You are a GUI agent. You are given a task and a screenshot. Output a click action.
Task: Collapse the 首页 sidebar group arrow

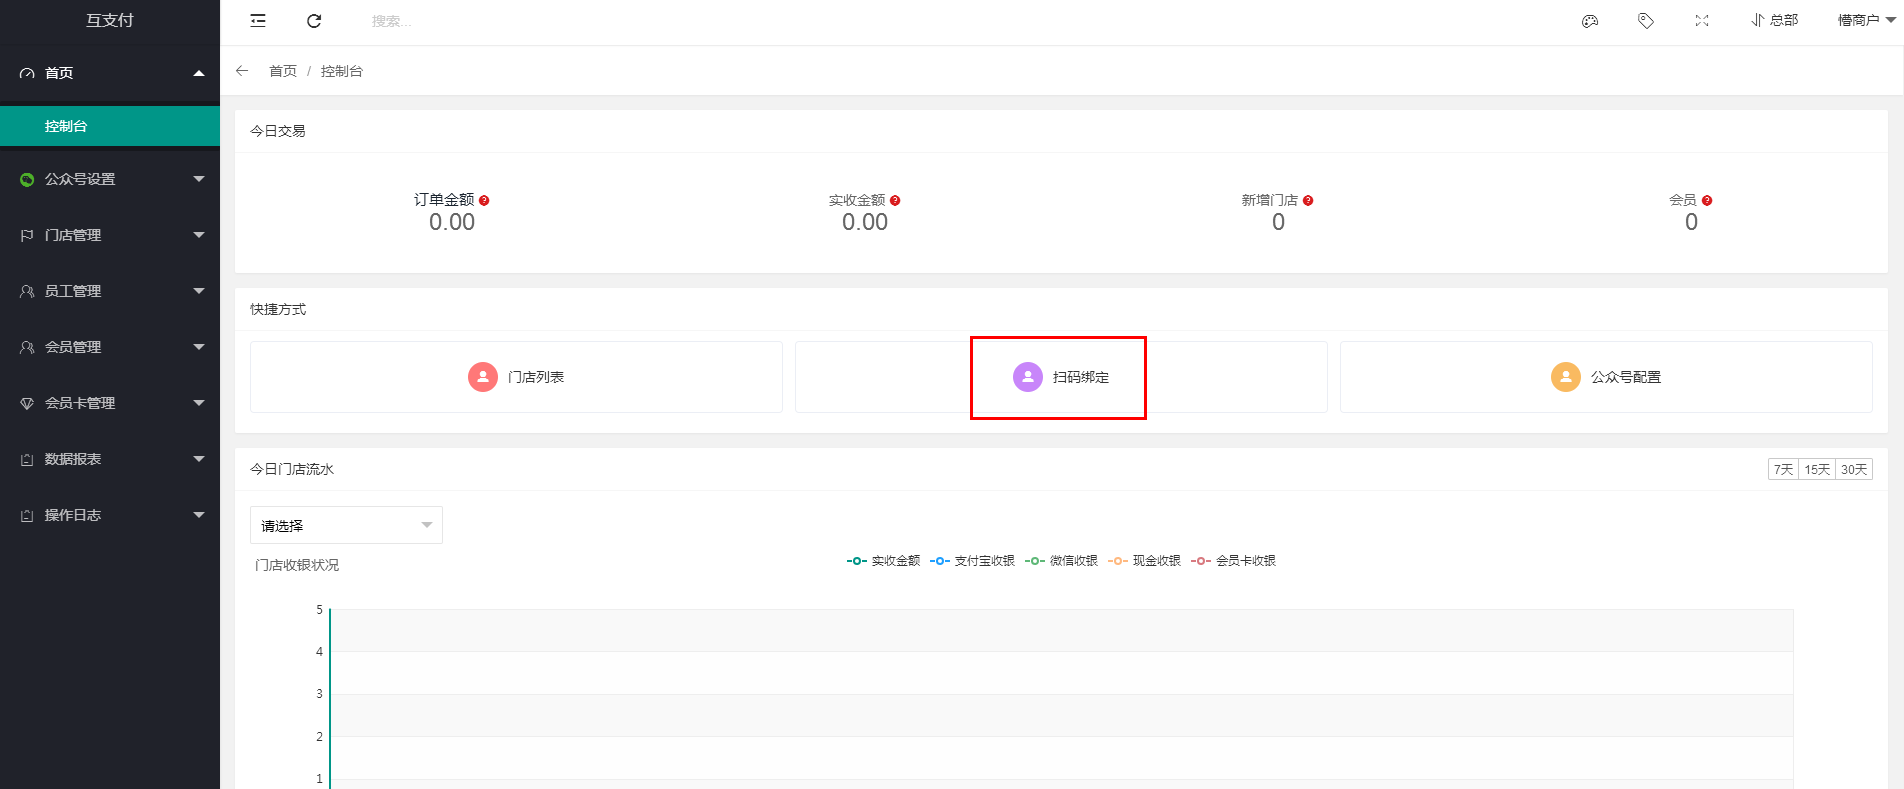(199, 73)
